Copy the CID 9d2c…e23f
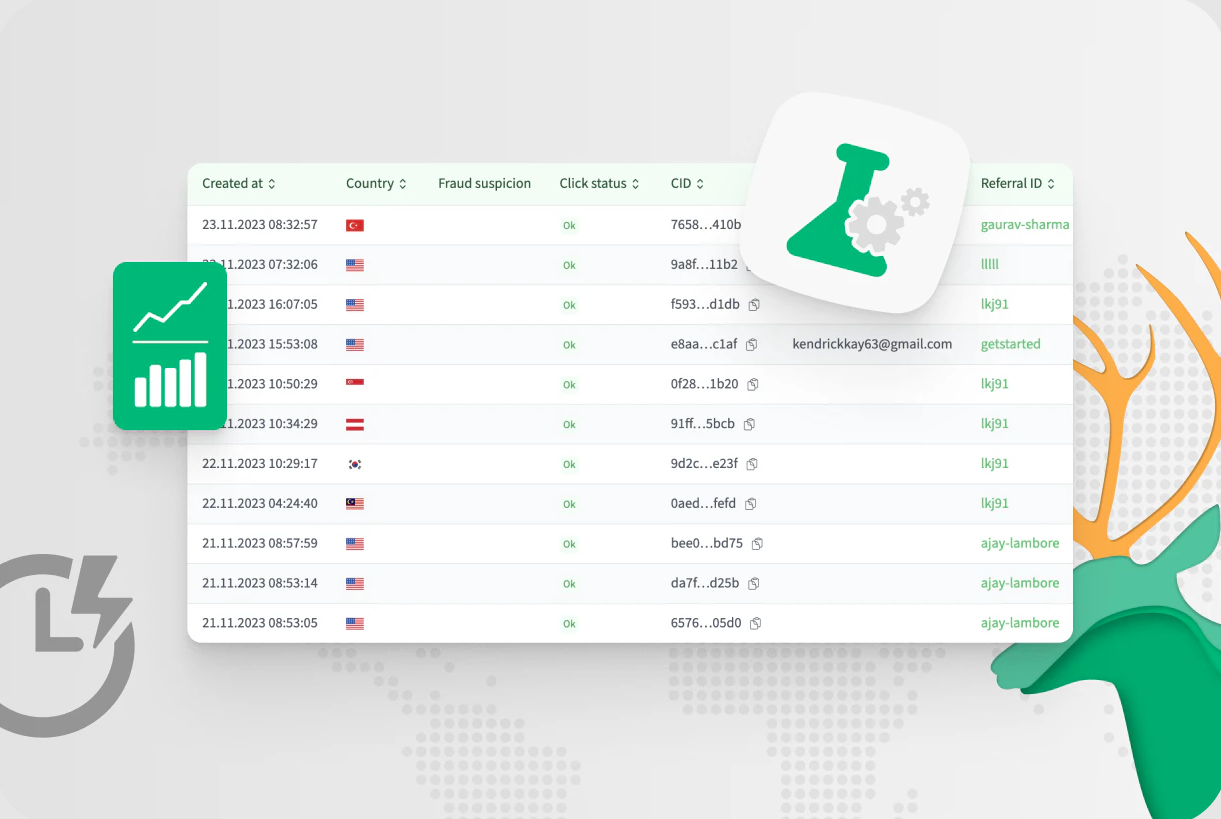This screenshot has height=819, width=1221. pos(753,464)
